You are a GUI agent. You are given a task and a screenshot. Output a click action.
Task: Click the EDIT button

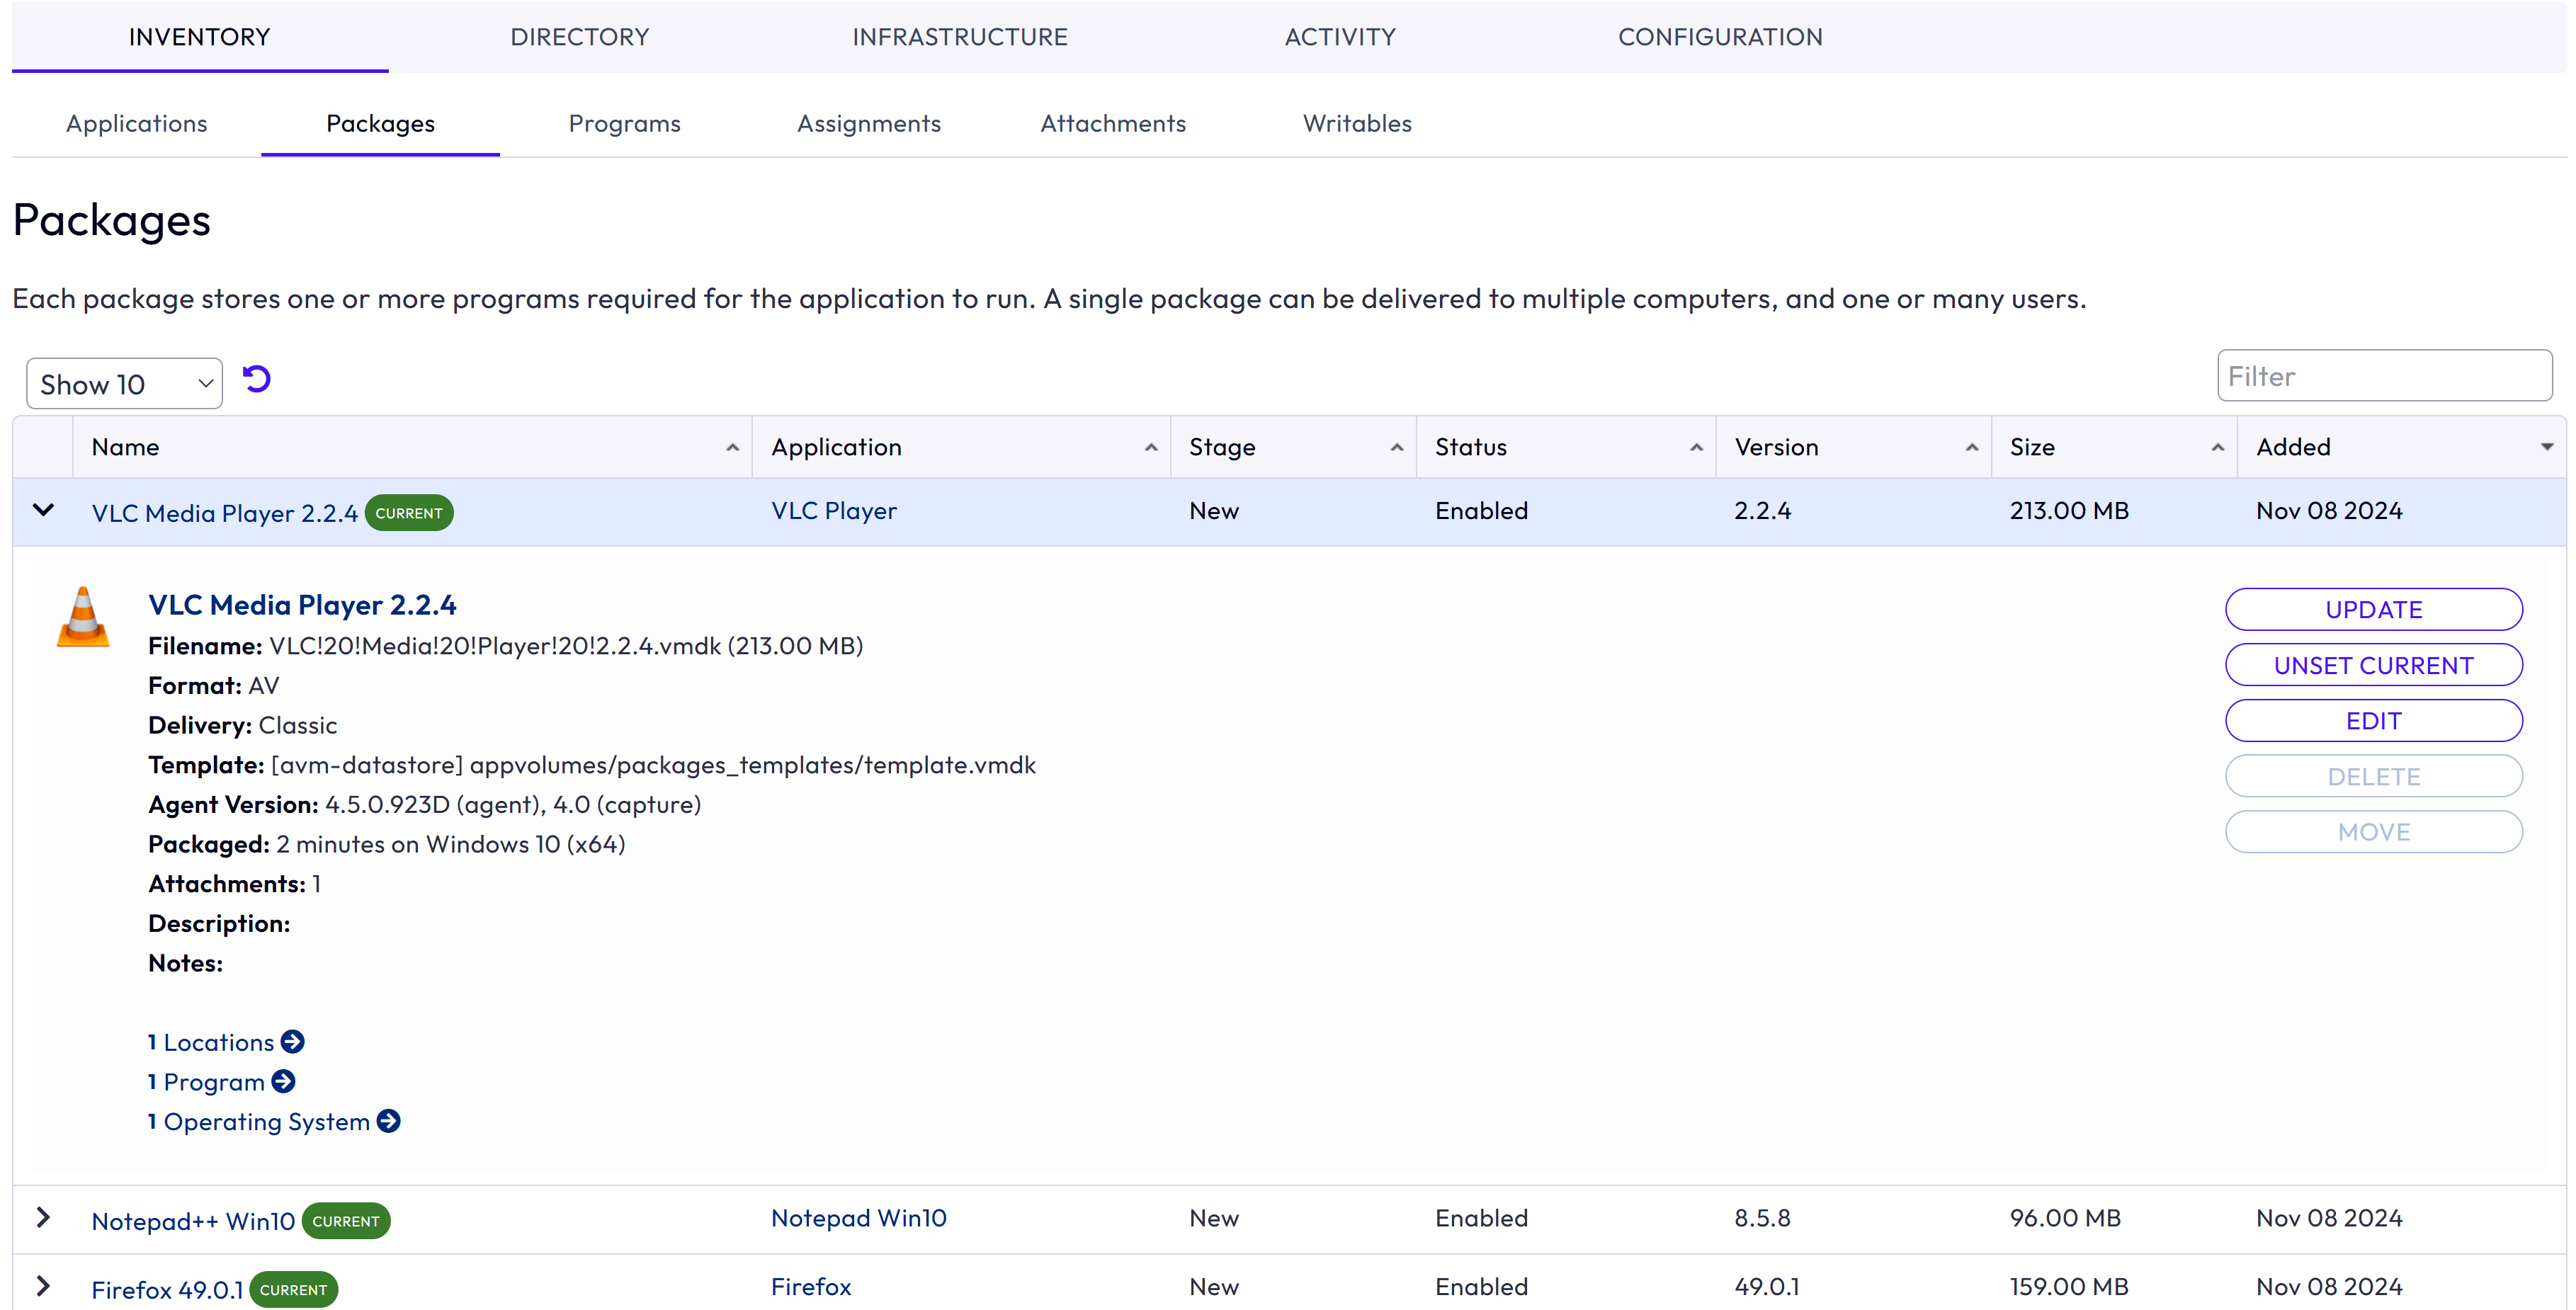tap(2374, 721)
